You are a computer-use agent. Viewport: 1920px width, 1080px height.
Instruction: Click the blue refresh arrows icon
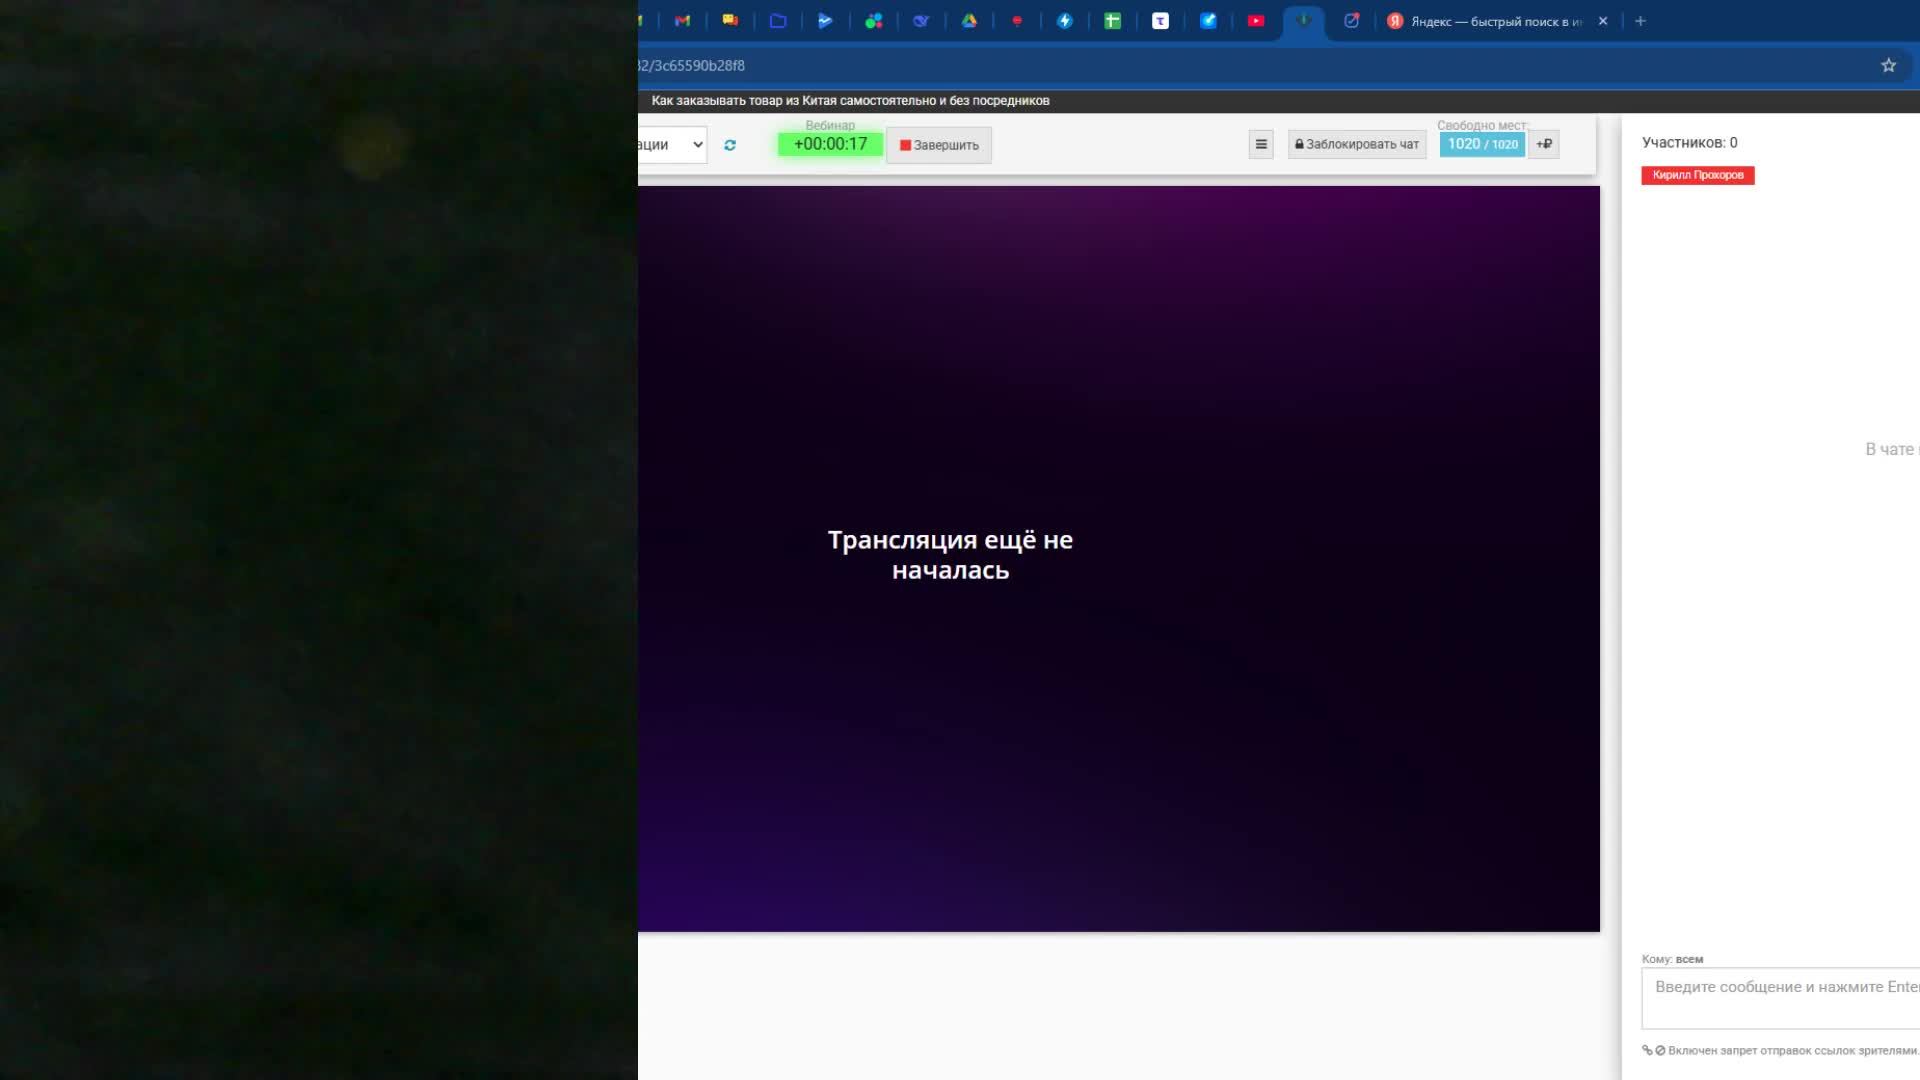coord(730,145)
